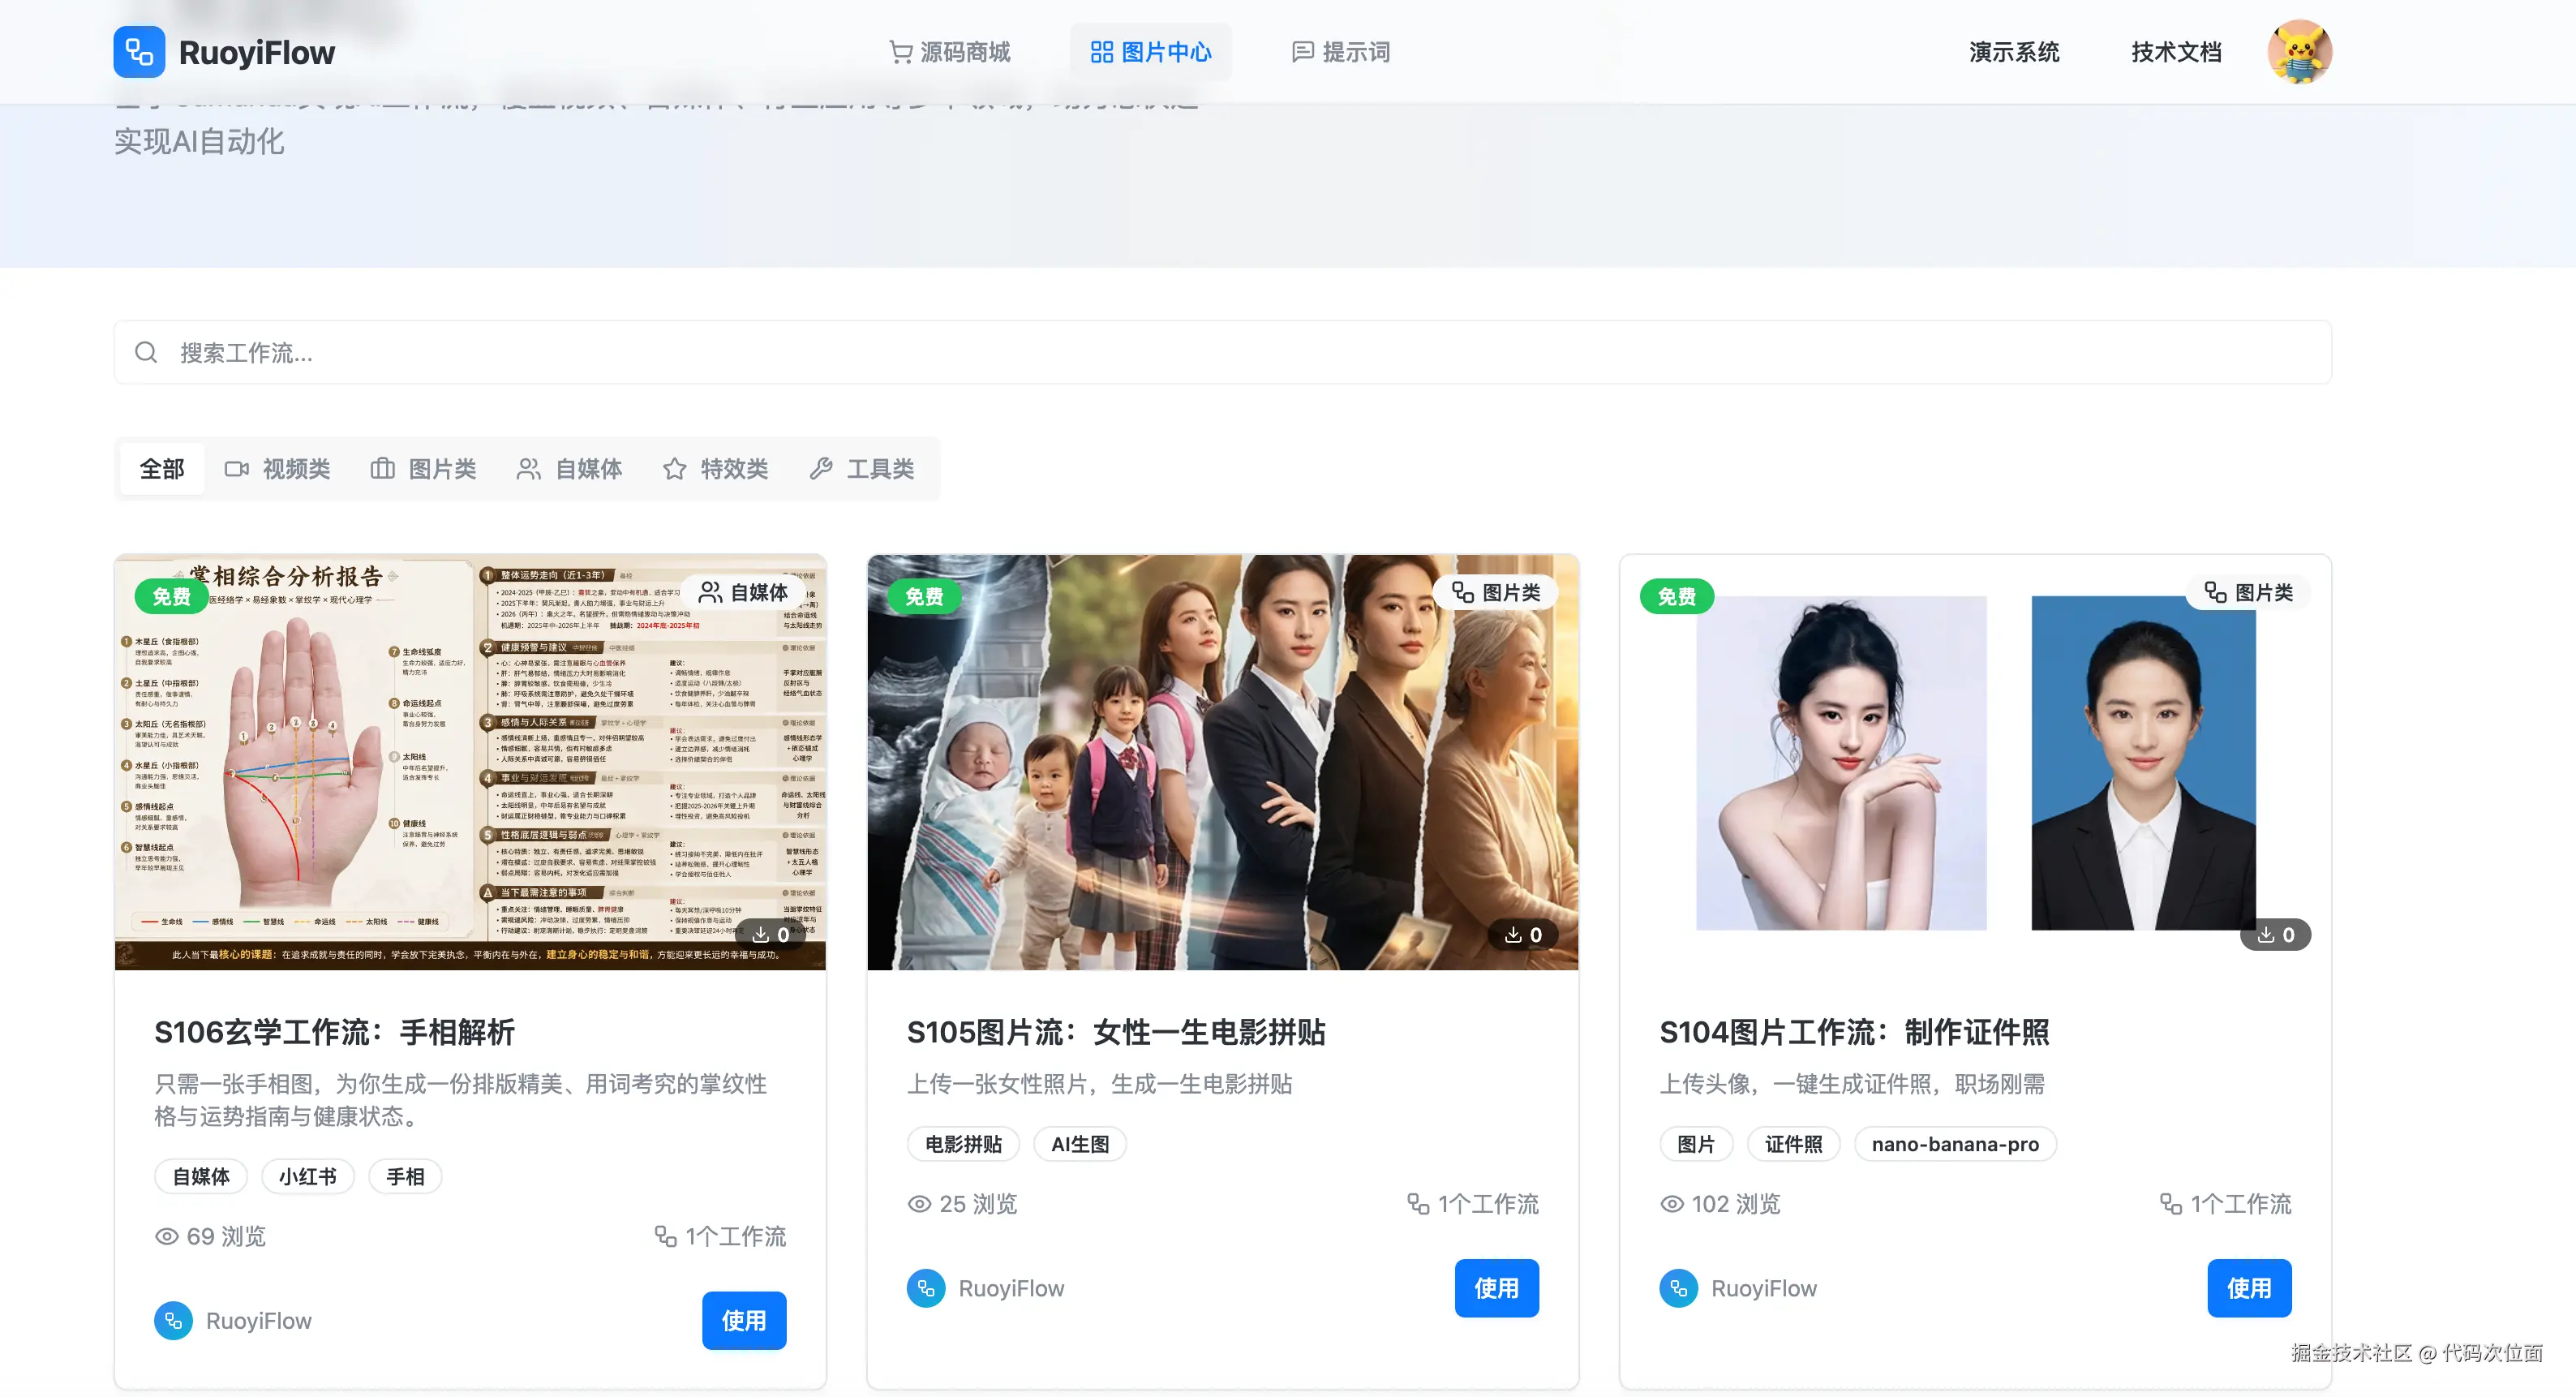
Task: Open the 技术文档 link
Action: 2175,52
